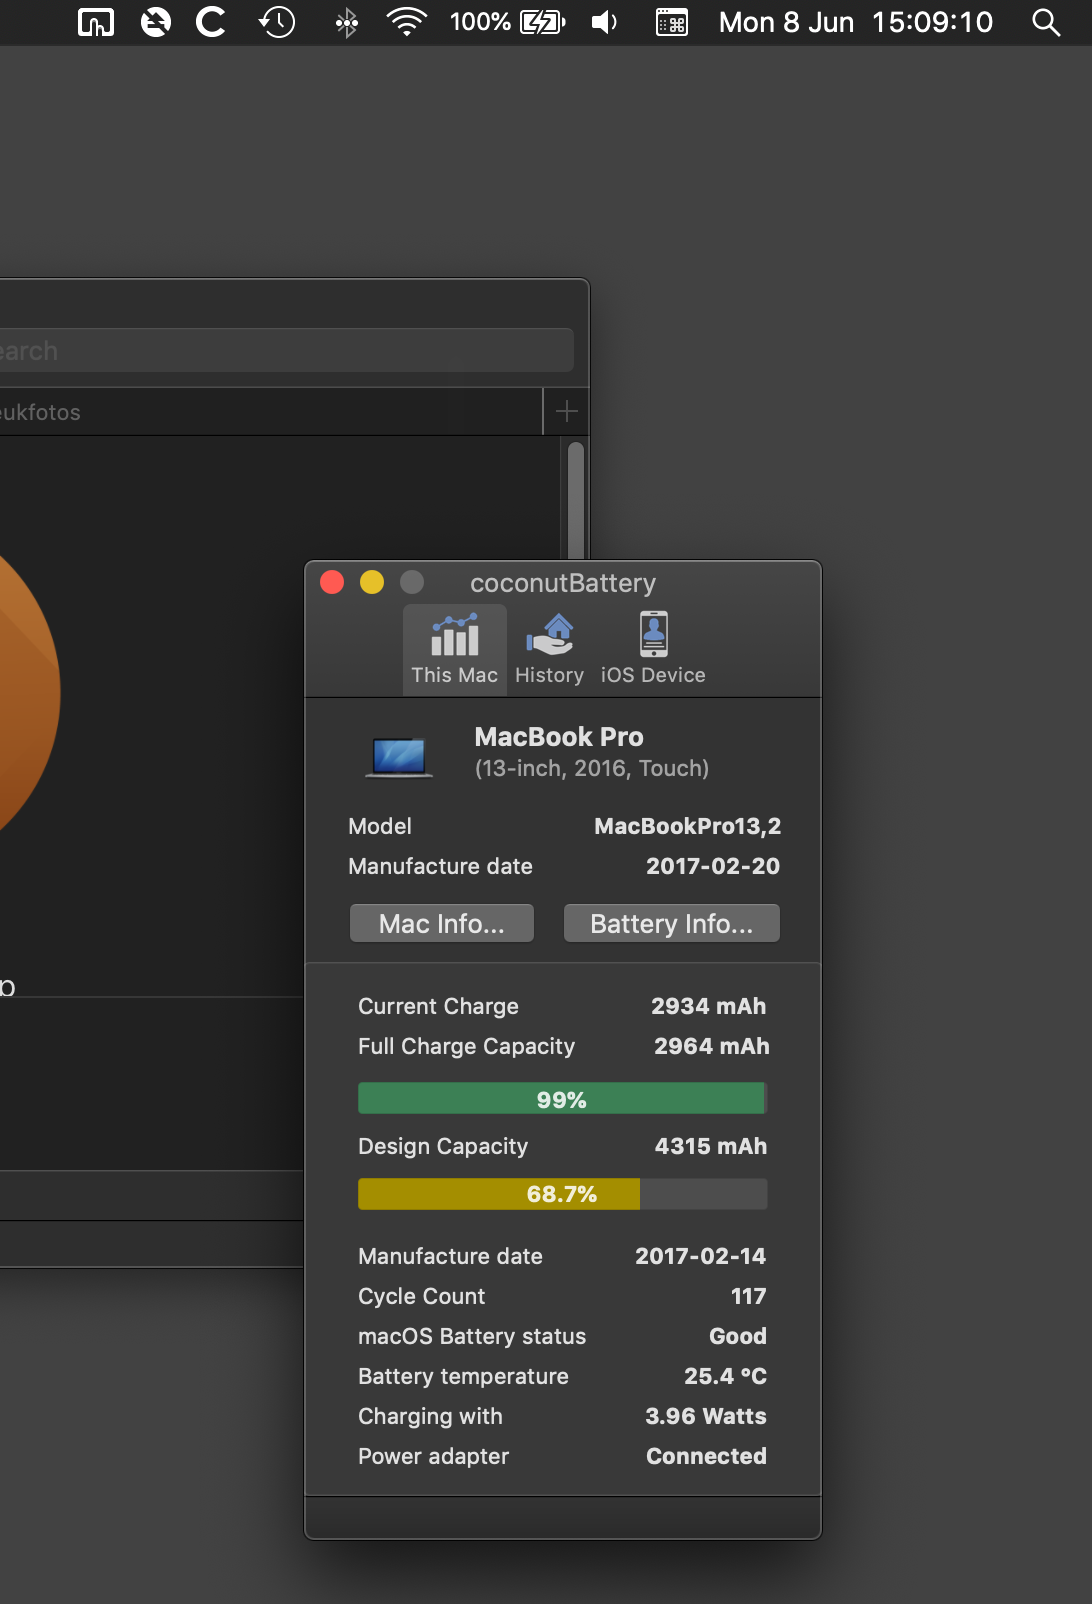
Task: Select the row ending in ukfotos in the background window
Action: tap(270, 412)
